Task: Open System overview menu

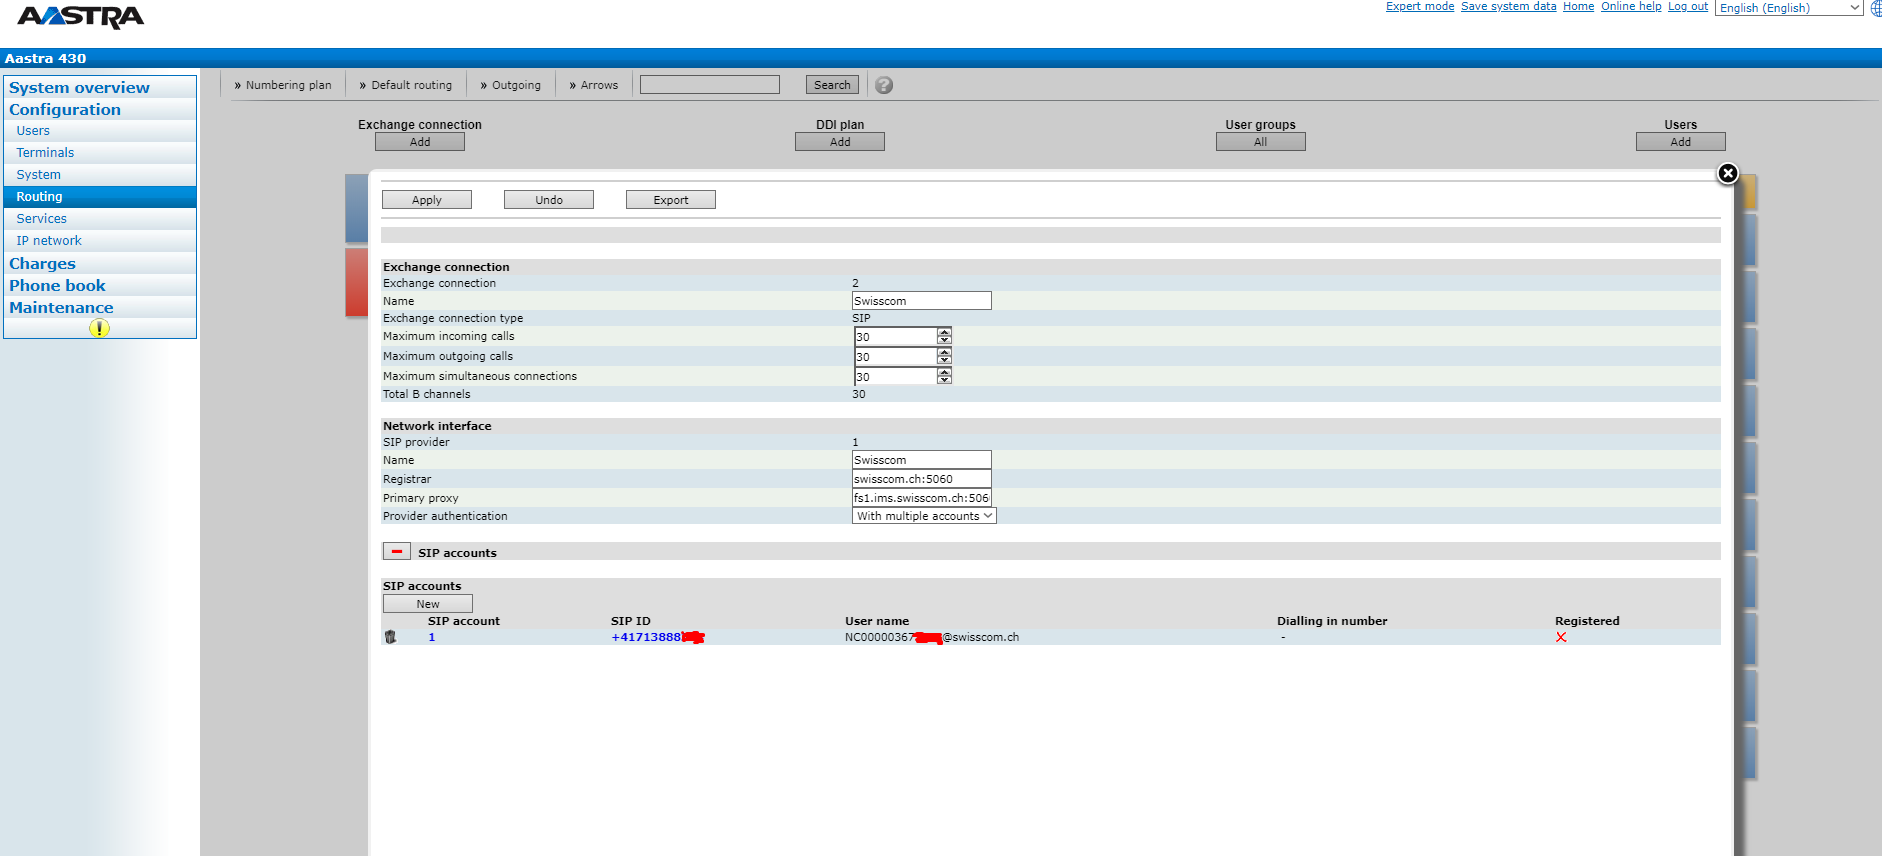Action: coord(79,88)
